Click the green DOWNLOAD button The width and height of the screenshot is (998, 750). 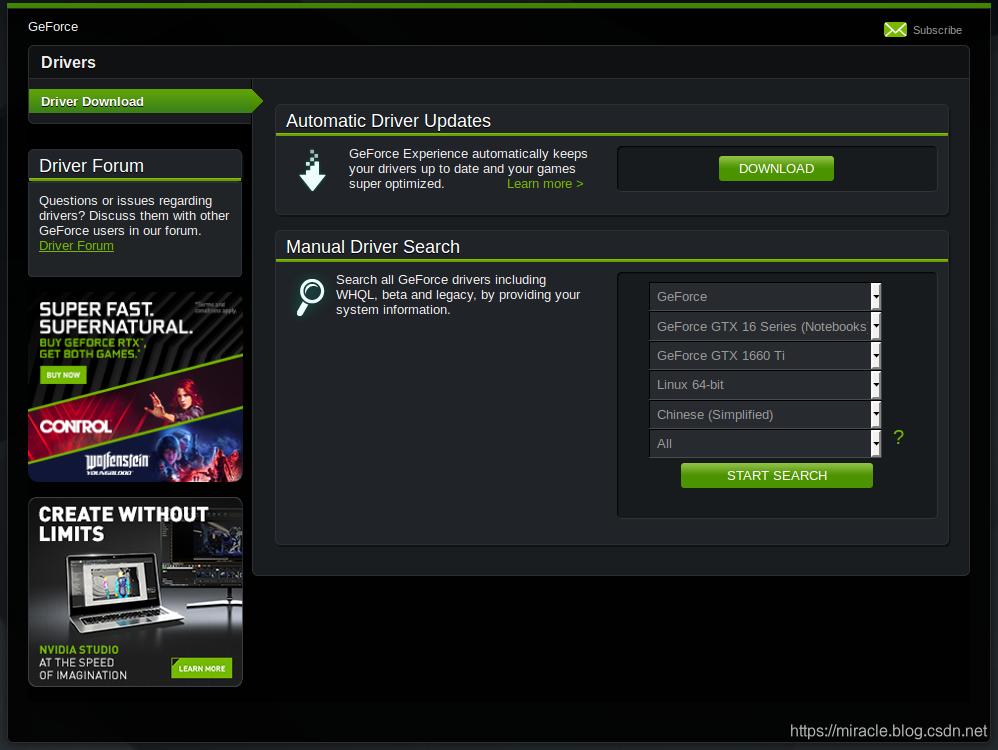point(776,169)
